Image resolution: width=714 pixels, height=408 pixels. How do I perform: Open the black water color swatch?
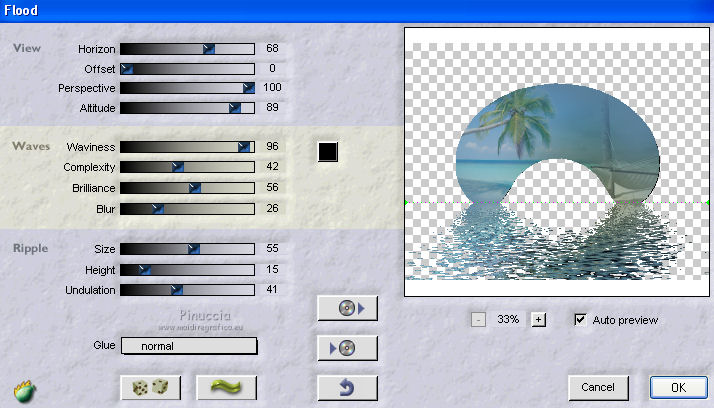click(x=328, y=152)
